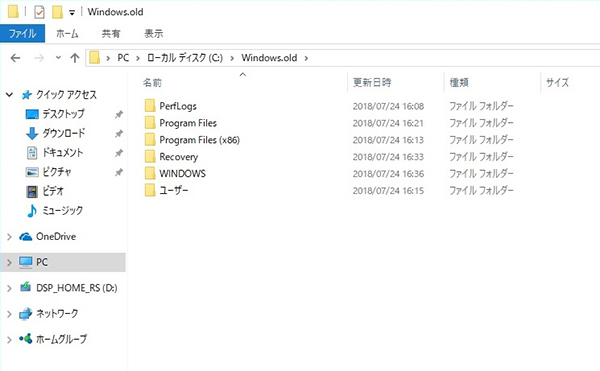
Task: Click ローカル ディスク (C:) in the breadcrumb
Action: 185,58
